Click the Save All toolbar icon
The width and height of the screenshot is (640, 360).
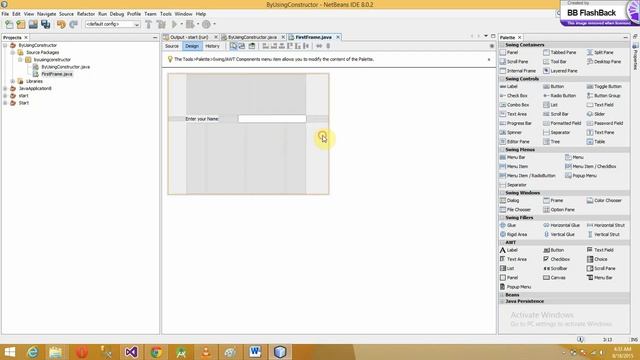45,24
